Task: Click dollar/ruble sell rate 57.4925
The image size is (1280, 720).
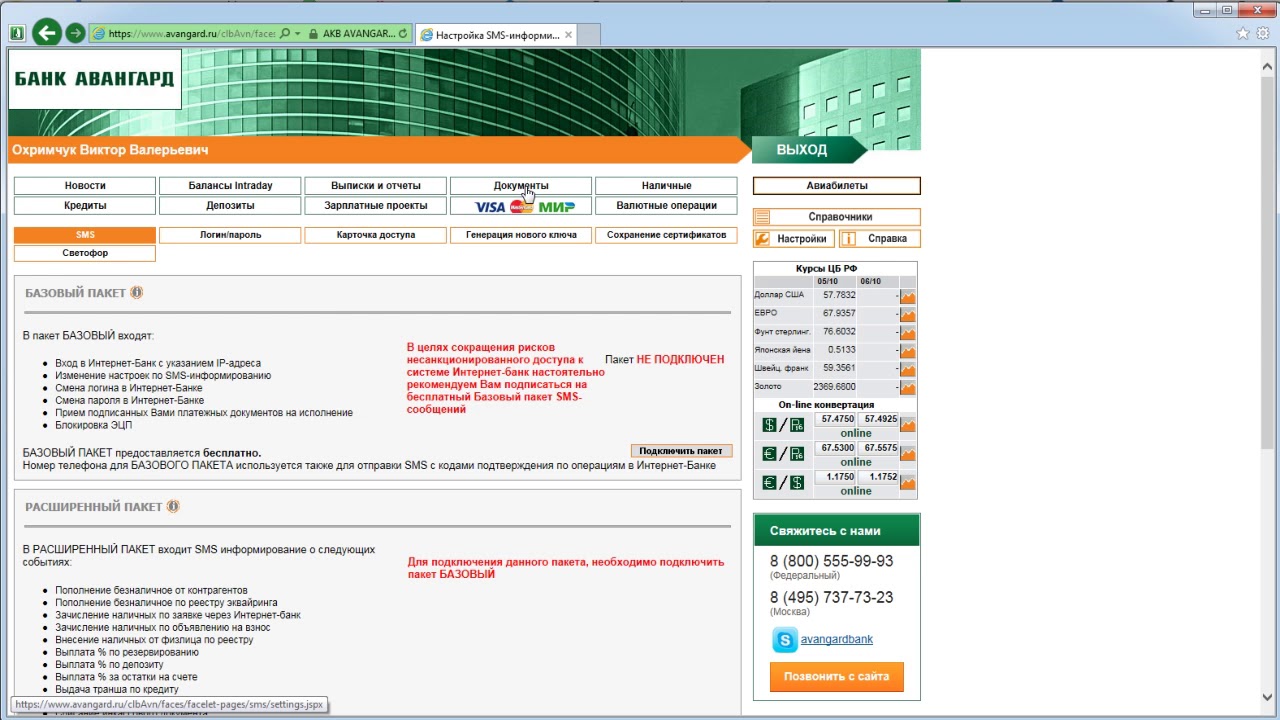Action: [x=879, y=419]
